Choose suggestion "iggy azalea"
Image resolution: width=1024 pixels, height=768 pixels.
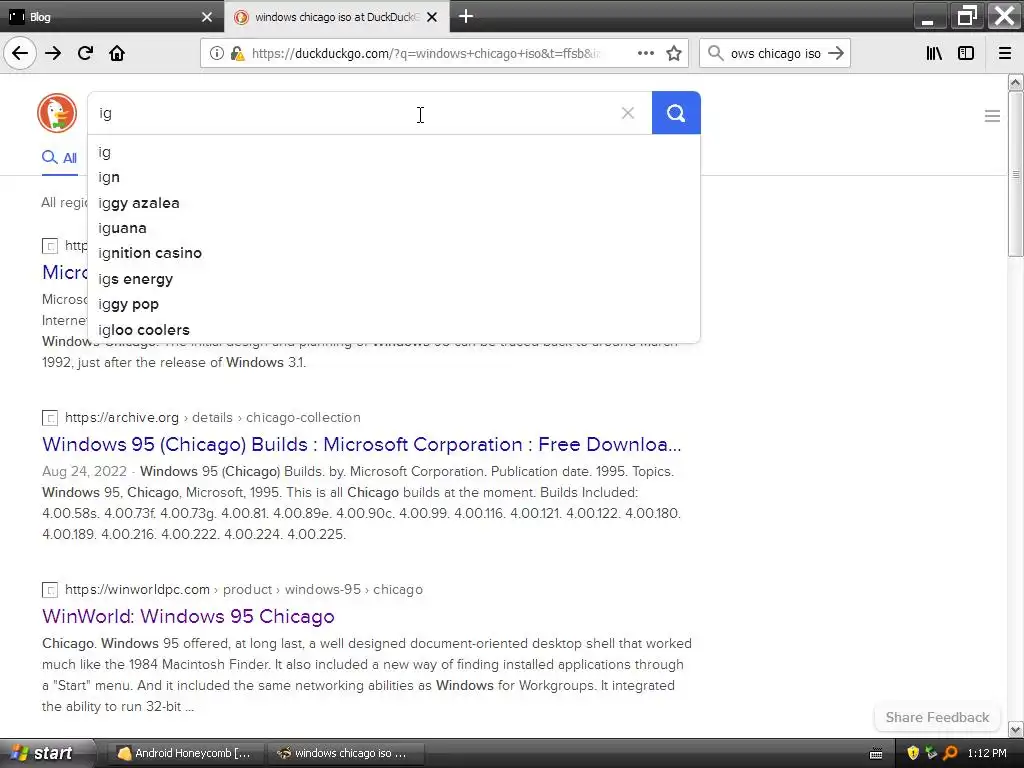pyautogui.click(x=394, y=202)
